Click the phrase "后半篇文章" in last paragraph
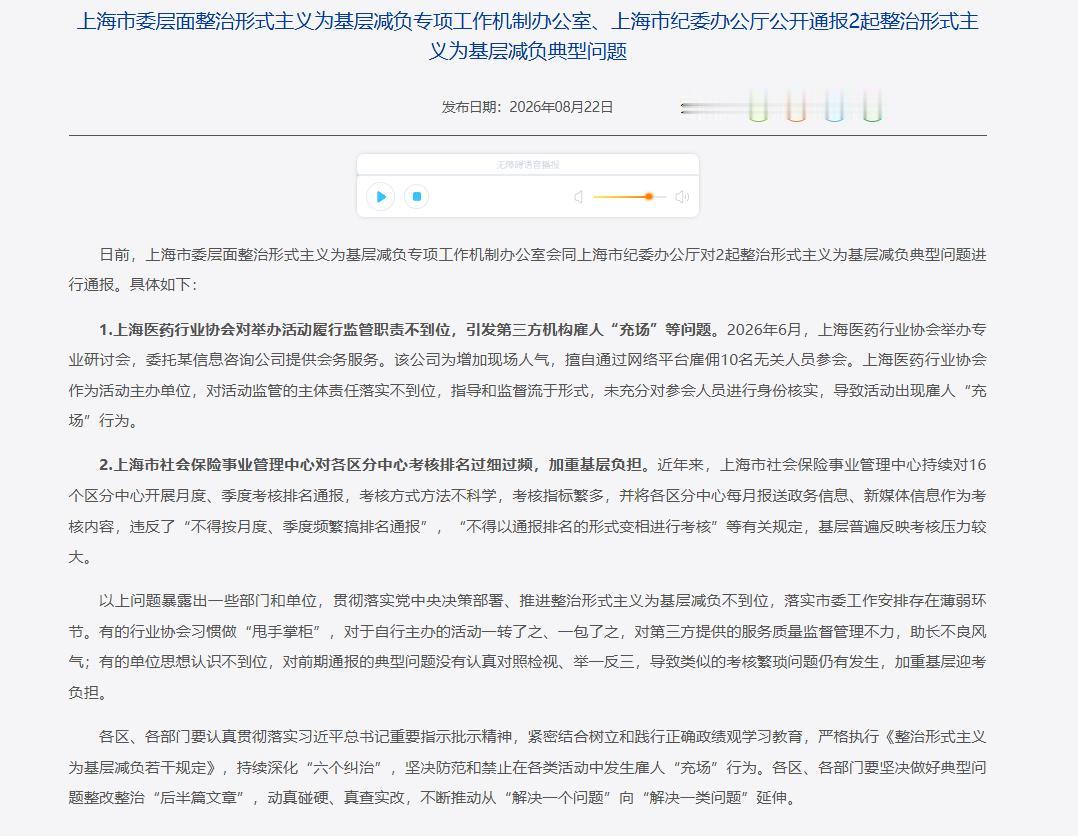Image resolution: width=1078 pixels, height=836 pixels. 198,798
